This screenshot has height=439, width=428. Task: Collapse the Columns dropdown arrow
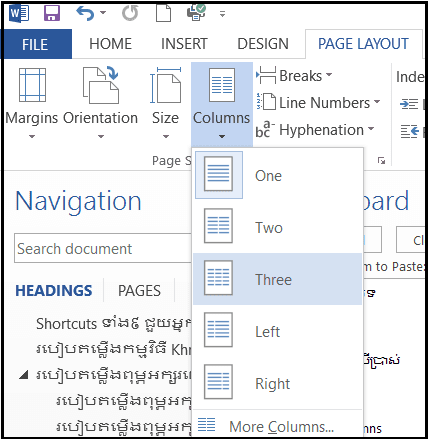pyautogui.click(x=222, y=136)
